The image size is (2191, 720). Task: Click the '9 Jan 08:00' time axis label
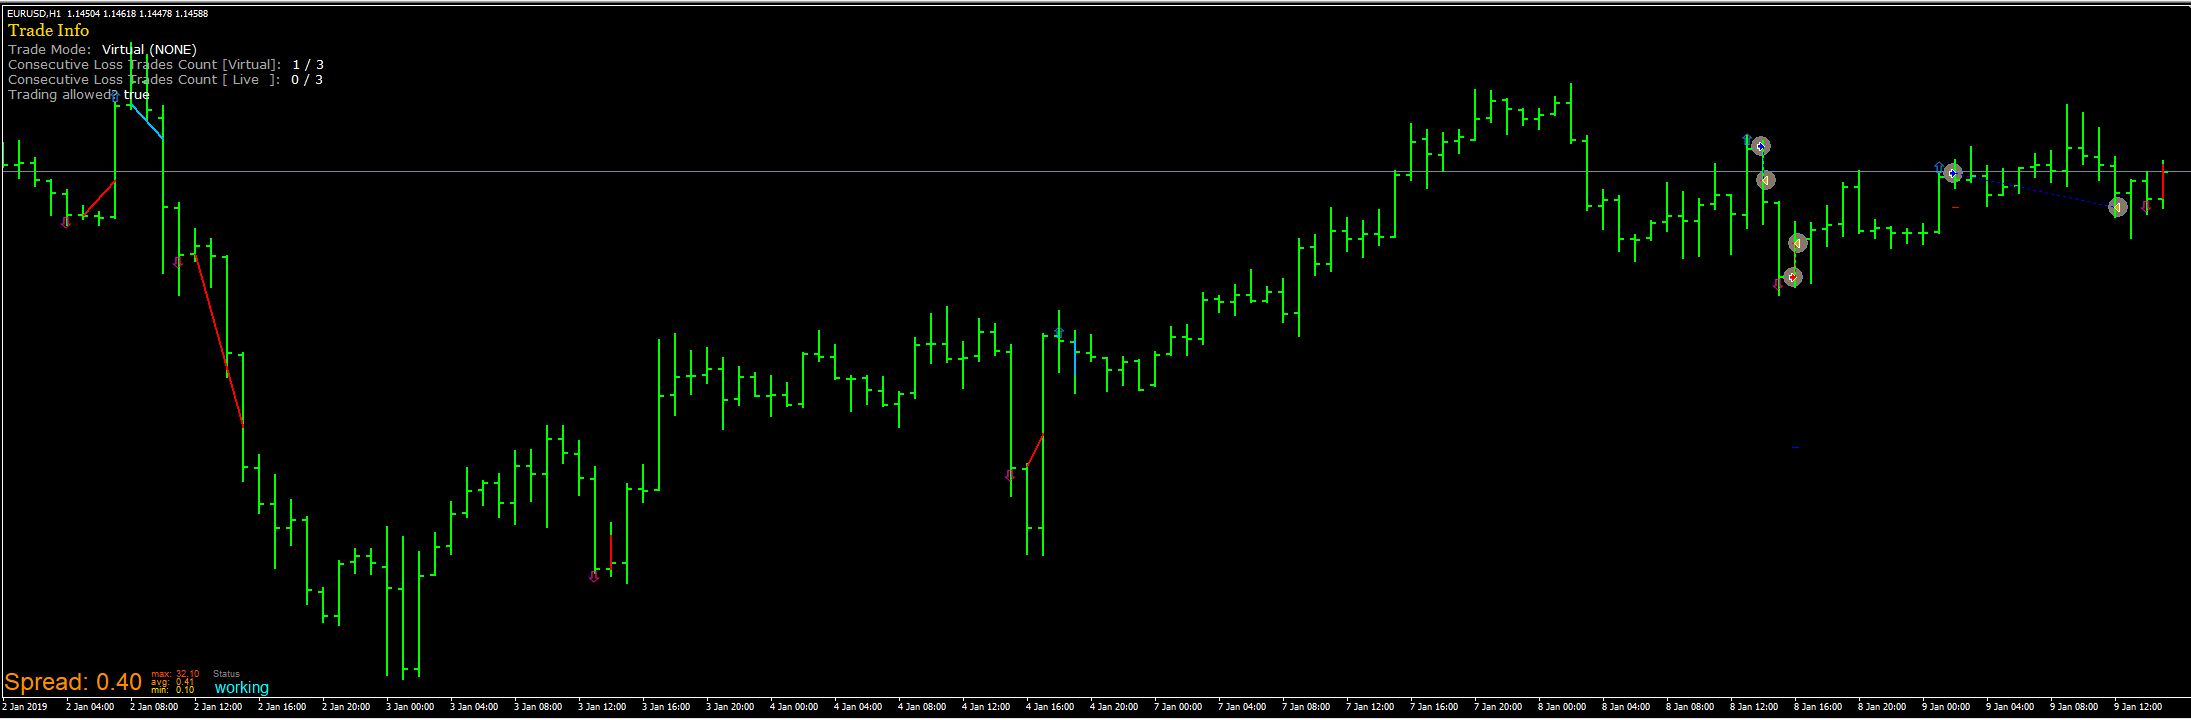pyautogui.click(x=2074, y=707)
